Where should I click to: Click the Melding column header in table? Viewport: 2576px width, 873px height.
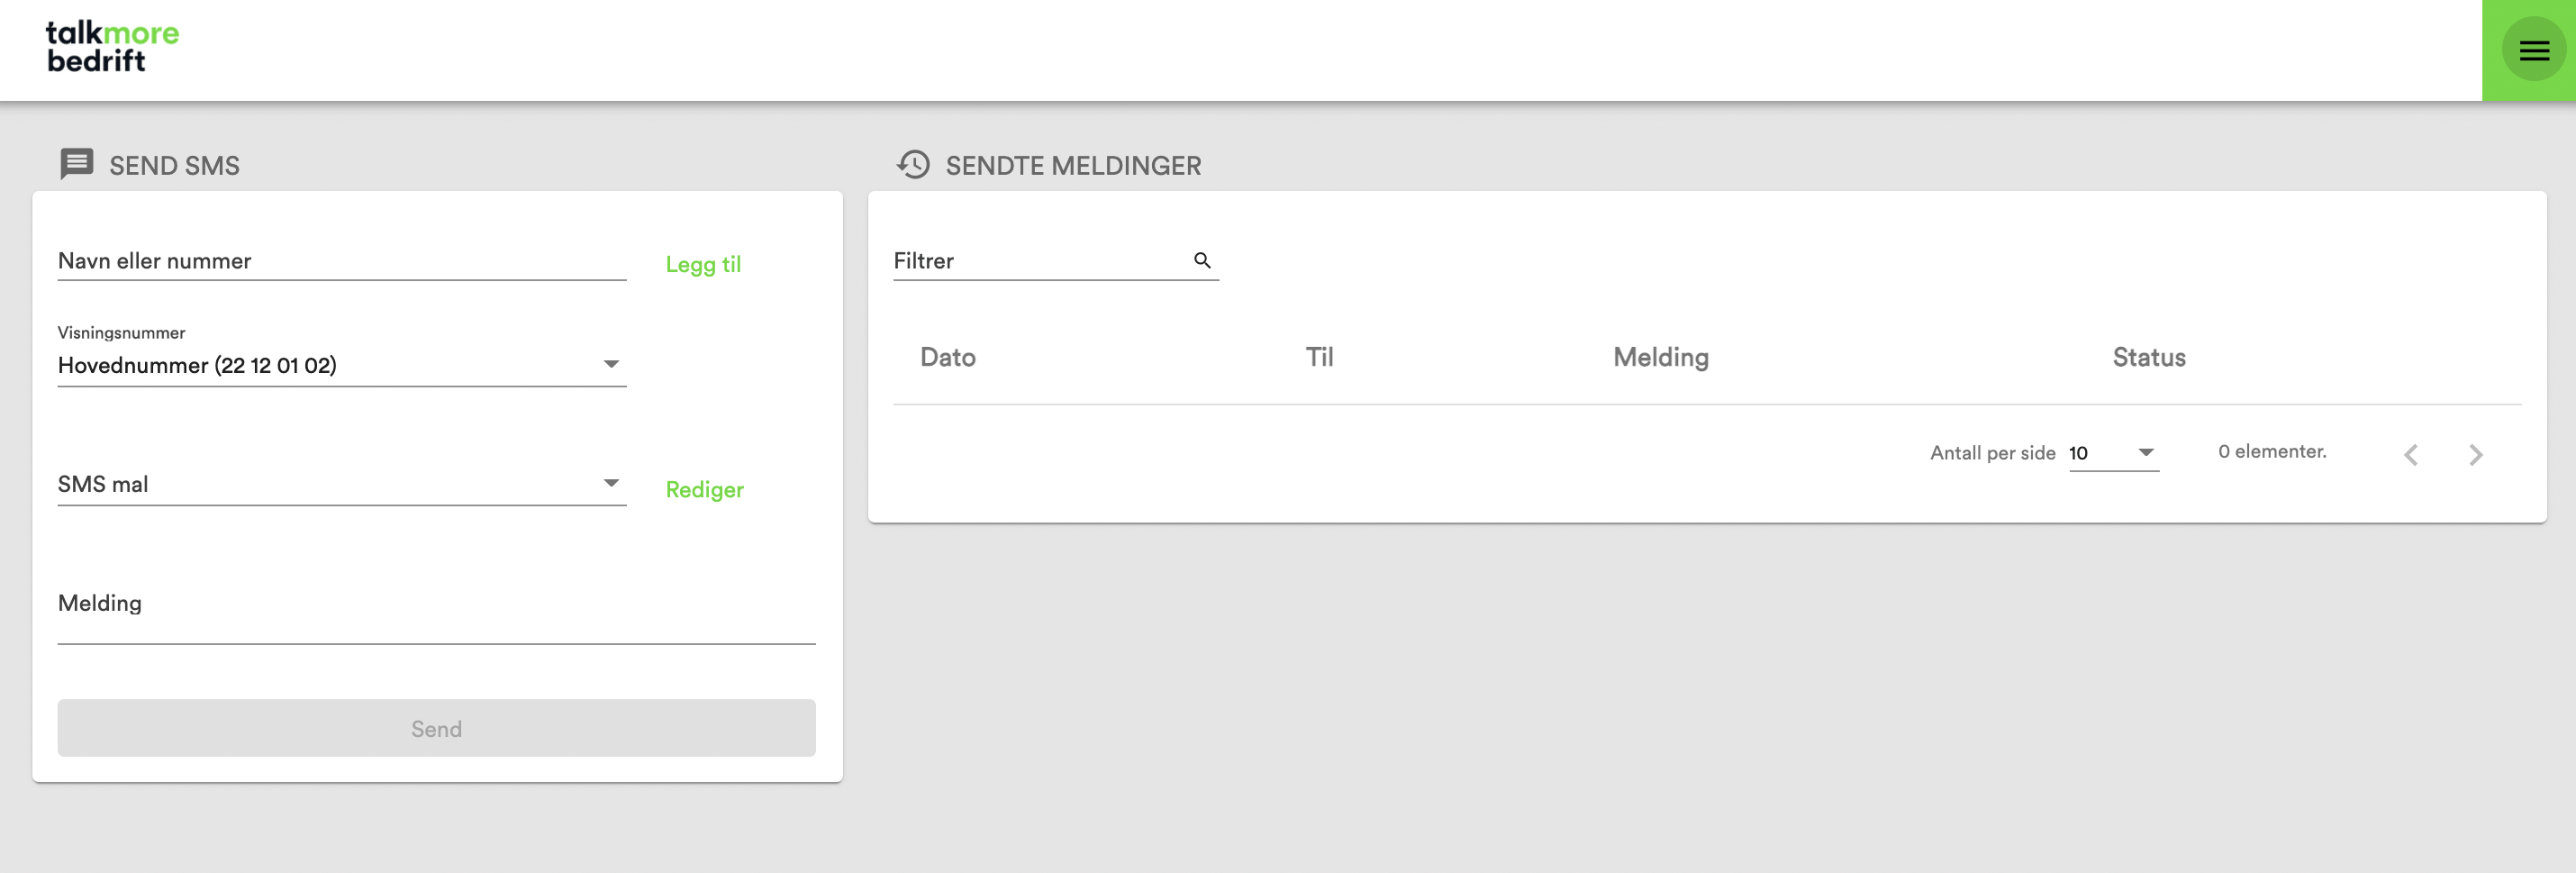pyautogui.click(x=1660, y=357)
